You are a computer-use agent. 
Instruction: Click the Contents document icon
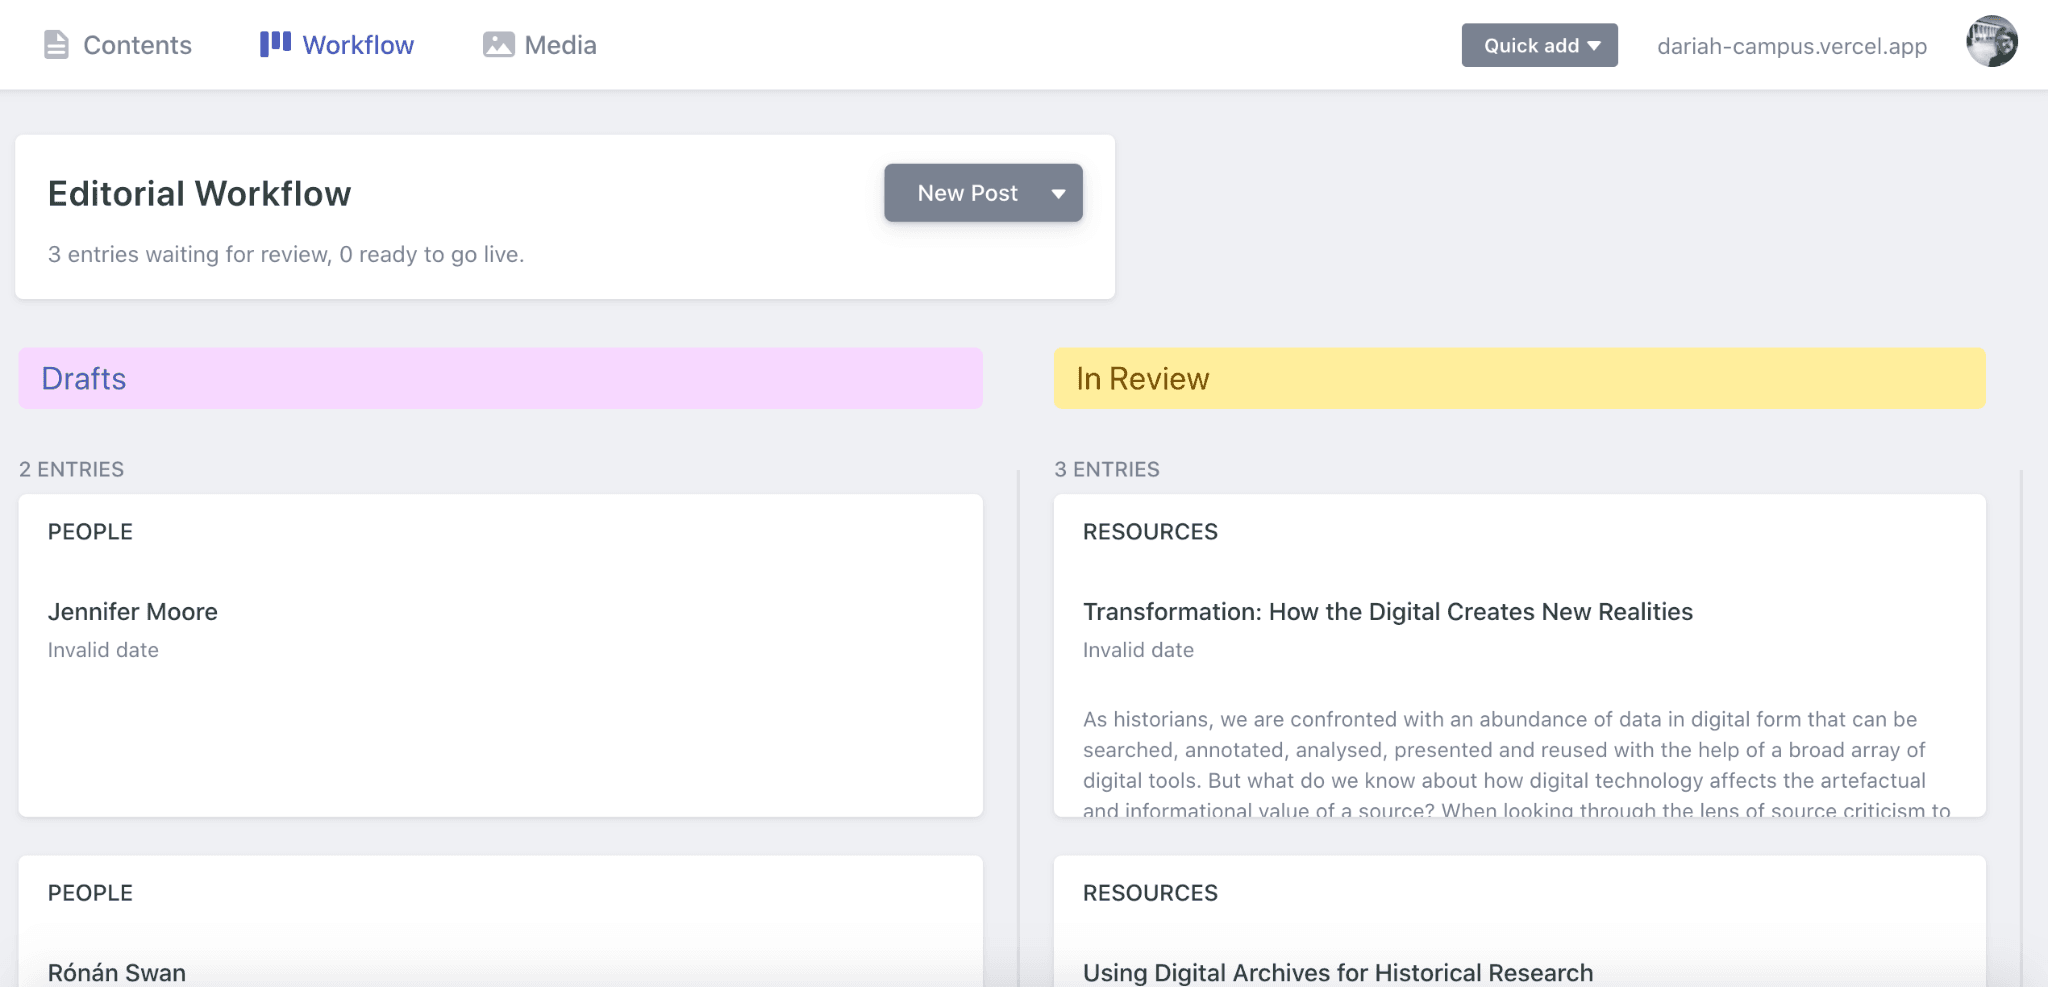57,45
